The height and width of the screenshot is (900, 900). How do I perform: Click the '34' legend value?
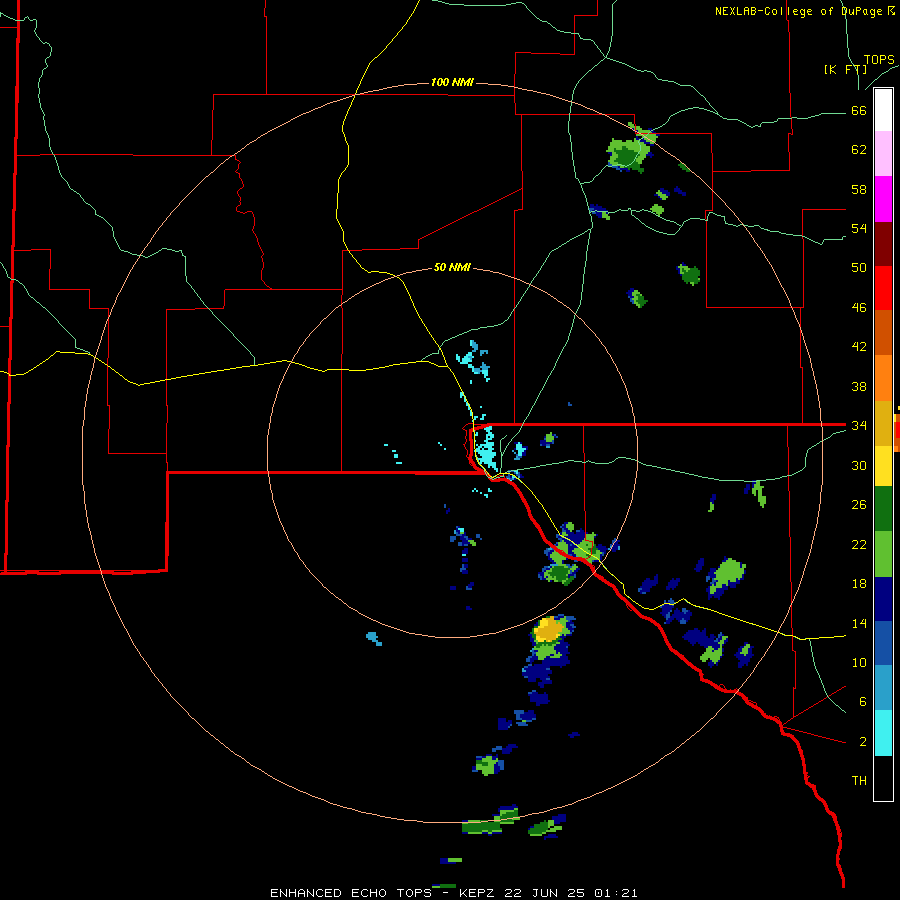pos(859,425)
